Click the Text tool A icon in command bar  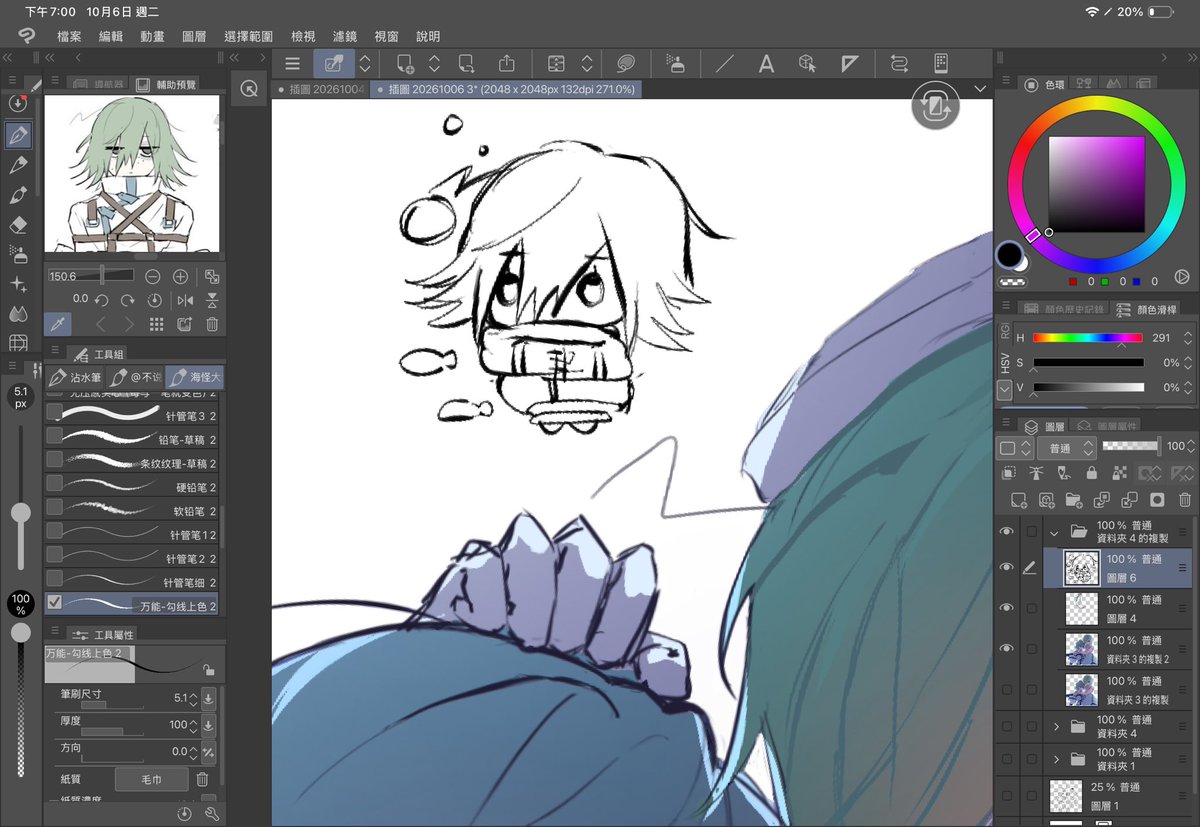[x=766, y=64]
